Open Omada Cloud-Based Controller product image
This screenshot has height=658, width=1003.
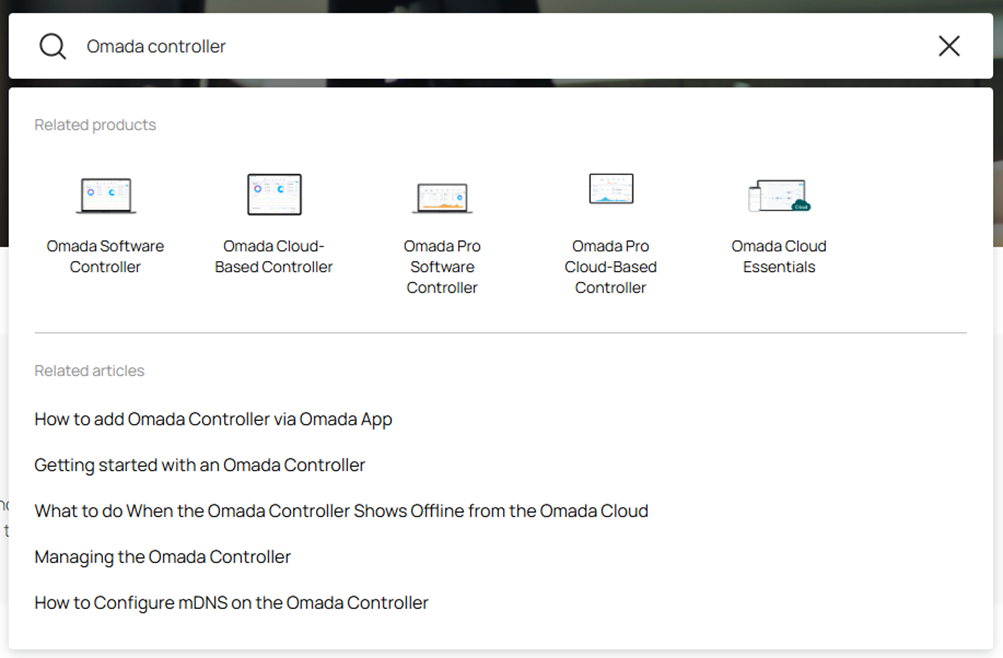click(x=274, y=194)
